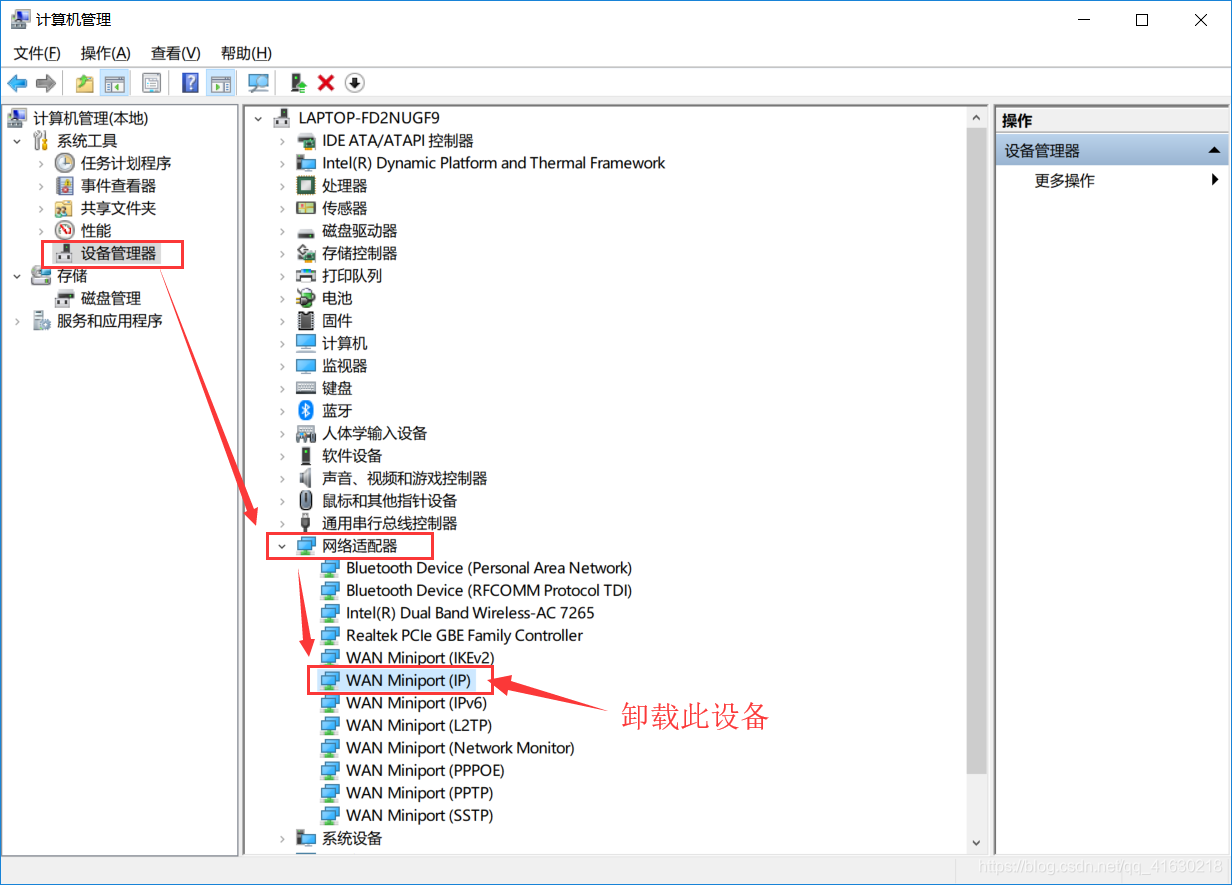This screenshot has height=885, width=1232.
Task: Click Scan for hardware changes monitor icon
Action: 259,83
